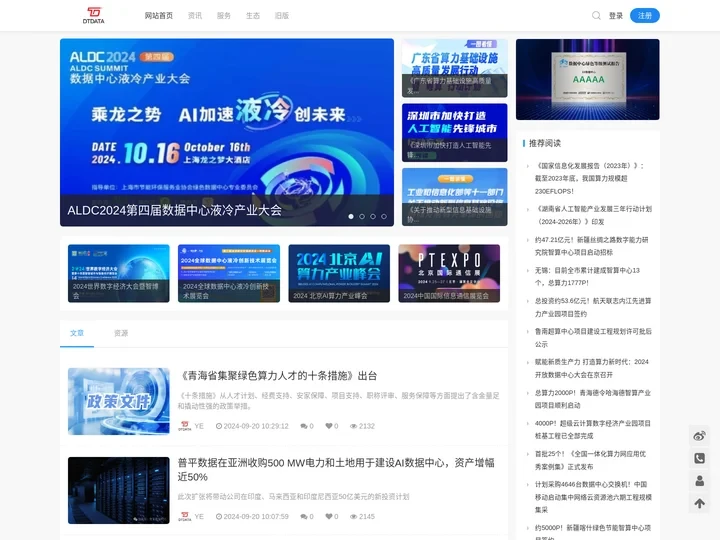Open the ALDC2024 main banner slide
The image size is (720, 540).
point(227,132)
